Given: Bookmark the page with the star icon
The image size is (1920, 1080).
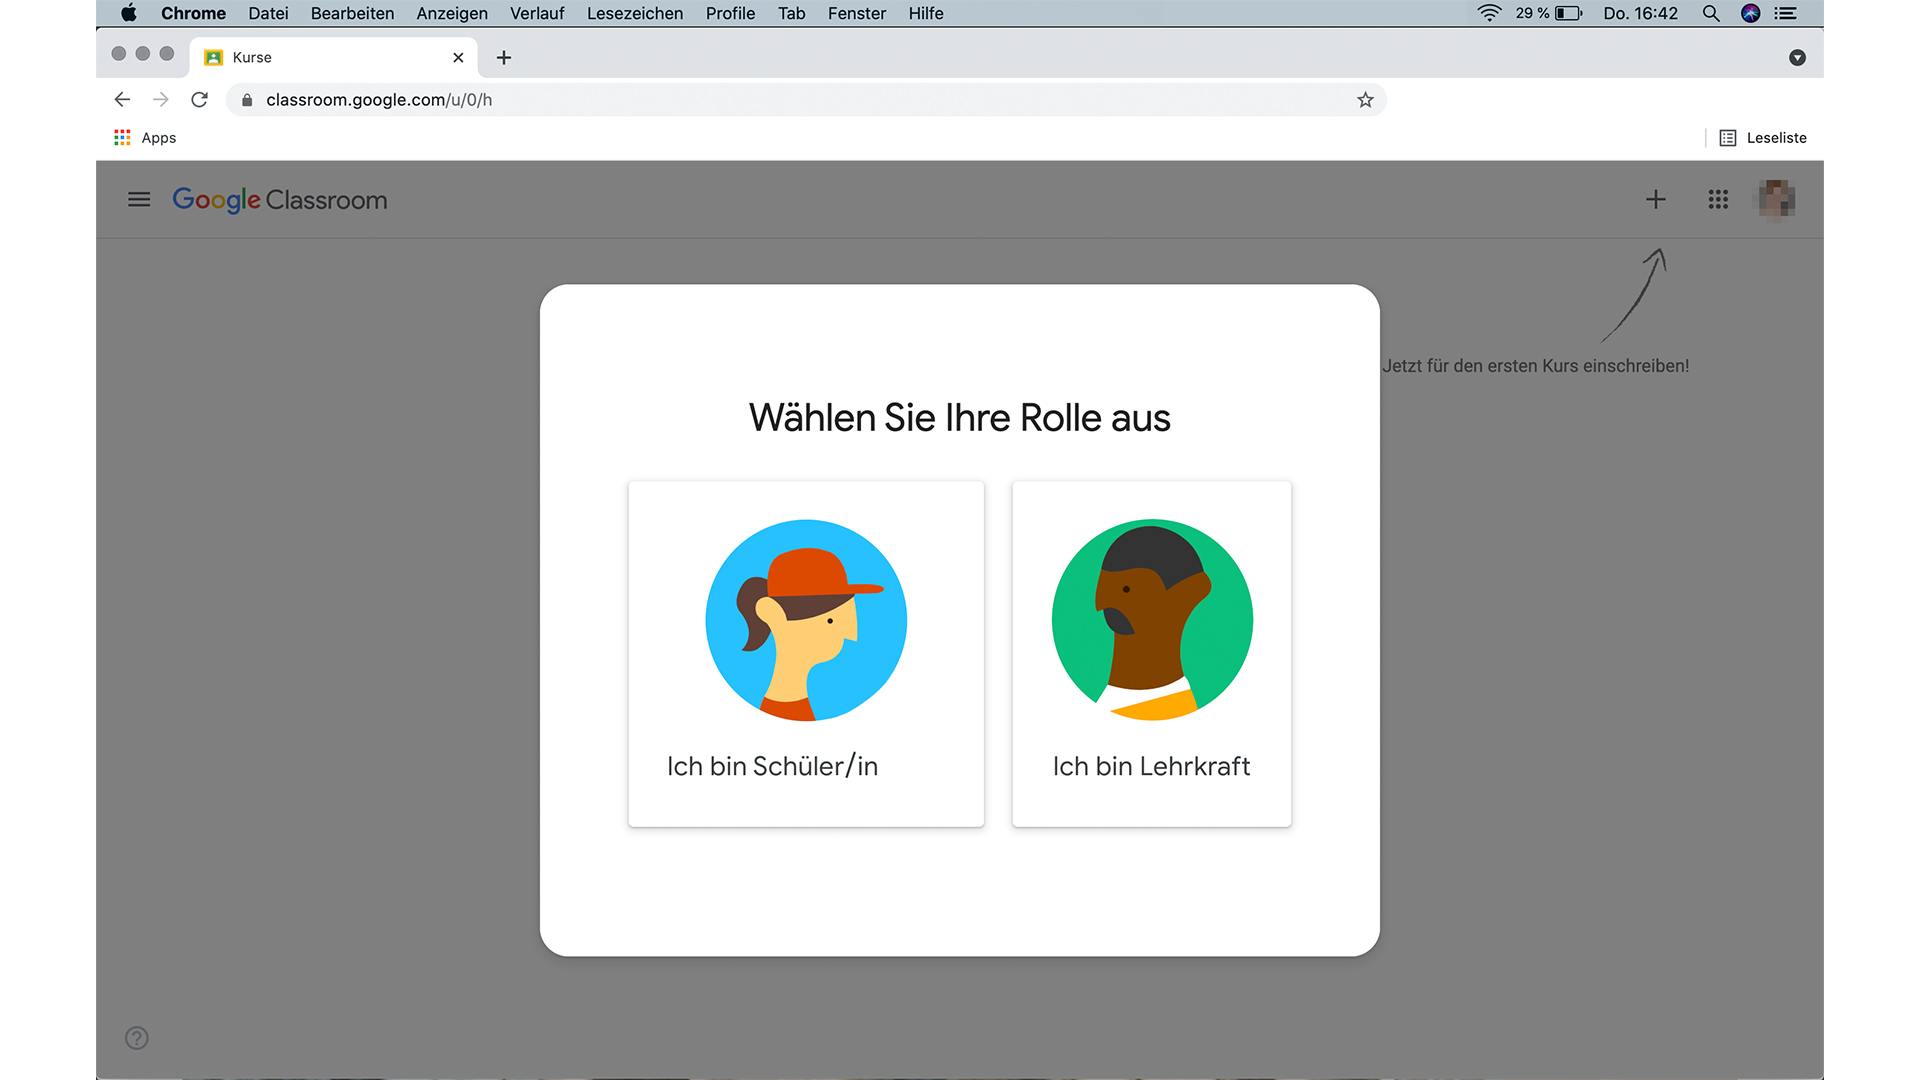Looking at the screenshot, I should (1364, 100).
